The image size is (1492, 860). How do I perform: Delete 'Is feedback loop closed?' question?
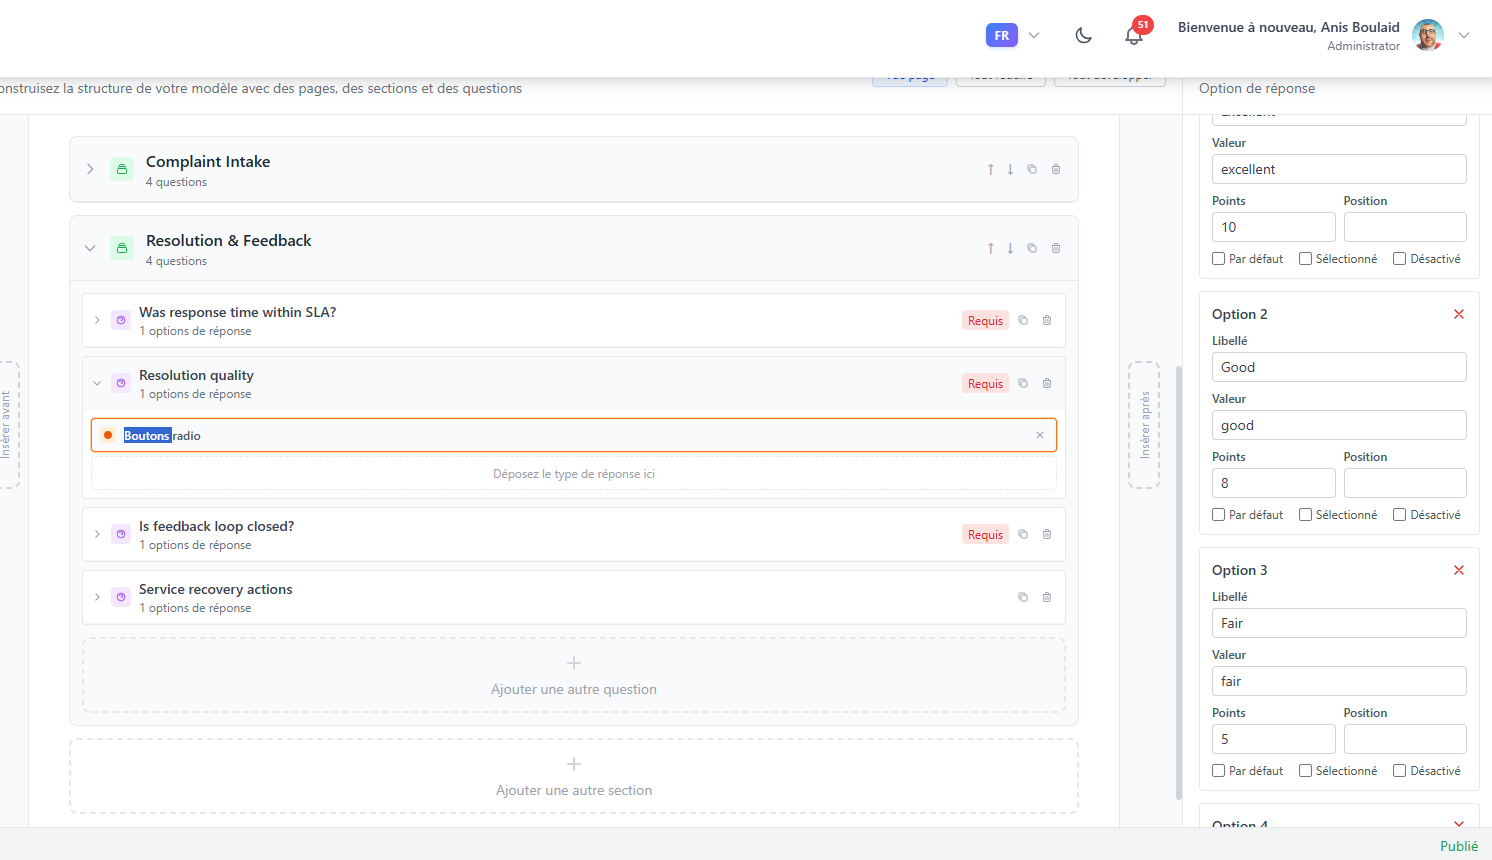(1047, 534)
